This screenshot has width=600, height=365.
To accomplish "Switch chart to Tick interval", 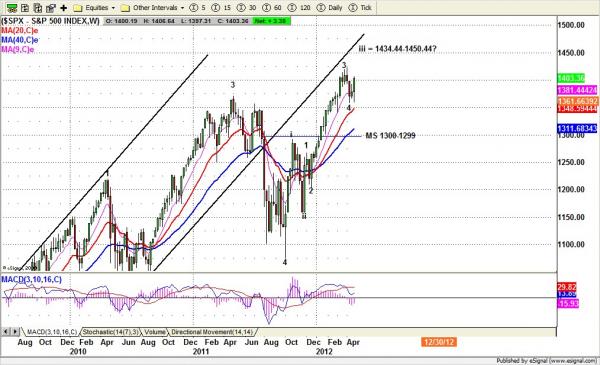I will pos(360,8).
